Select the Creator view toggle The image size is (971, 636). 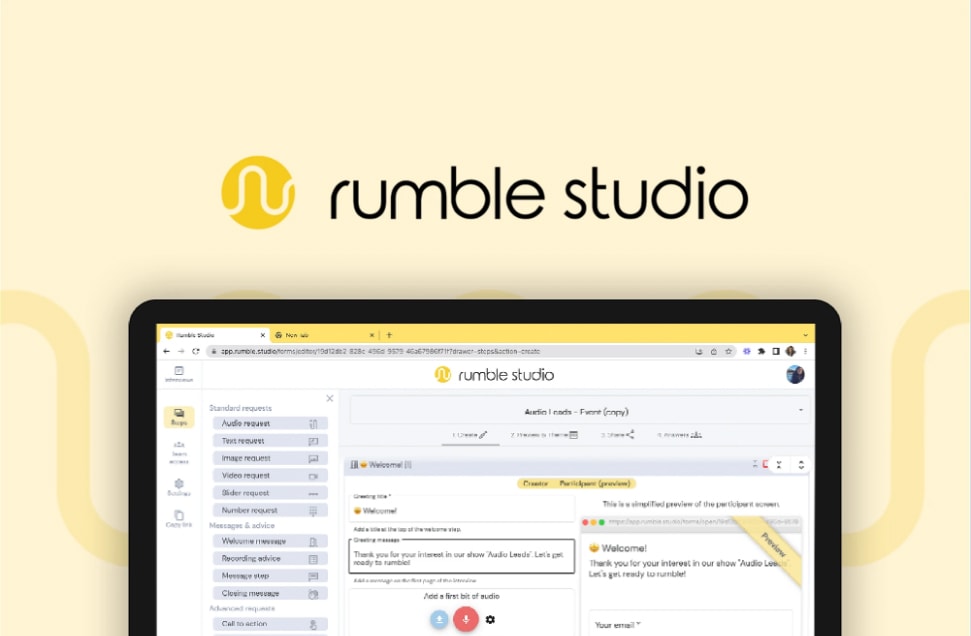pos(536,484)
